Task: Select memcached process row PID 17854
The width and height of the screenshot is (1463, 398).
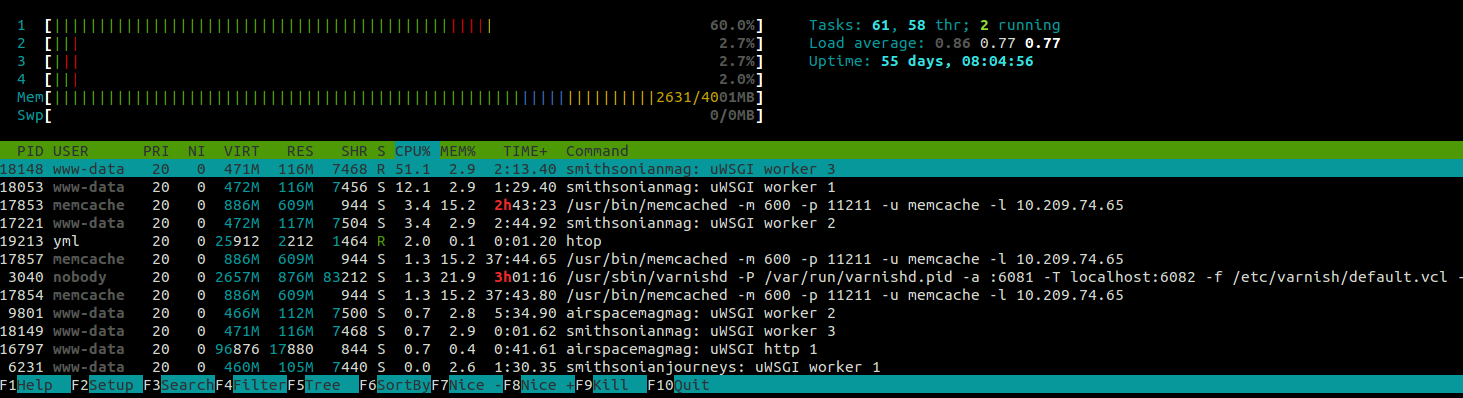Action: pos(731,295)
